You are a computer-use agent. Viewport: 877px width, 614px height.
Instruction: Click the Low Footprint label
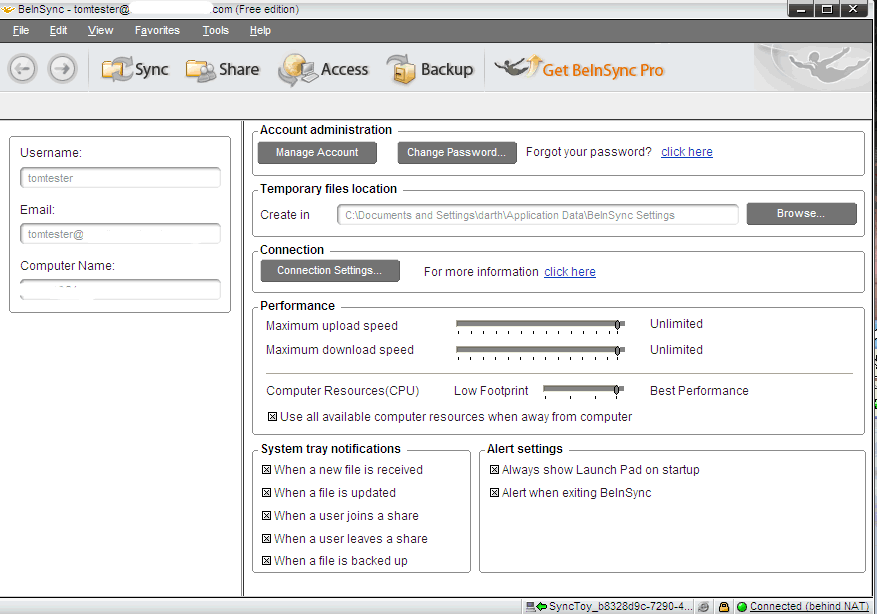click(491, 390)
